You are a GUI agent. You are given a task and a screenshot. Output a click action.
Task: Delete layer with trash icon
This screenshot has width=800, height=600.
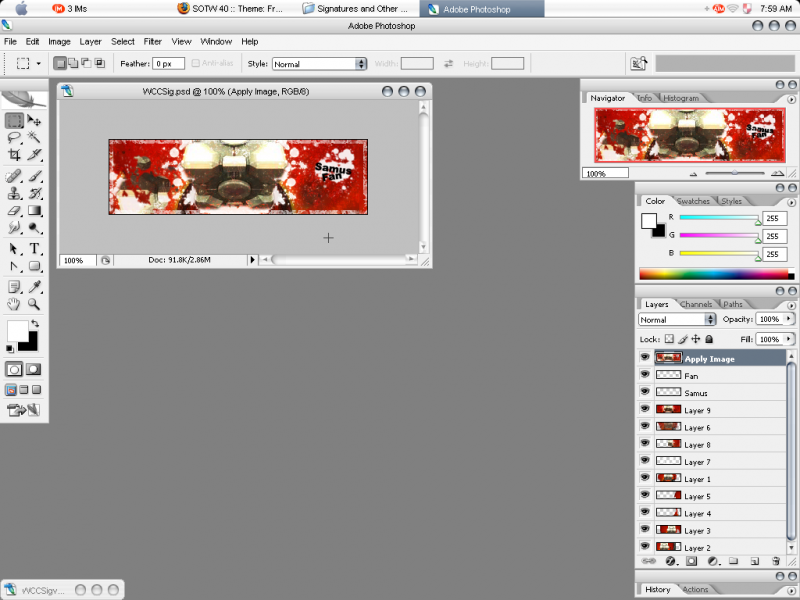(776, 561)
